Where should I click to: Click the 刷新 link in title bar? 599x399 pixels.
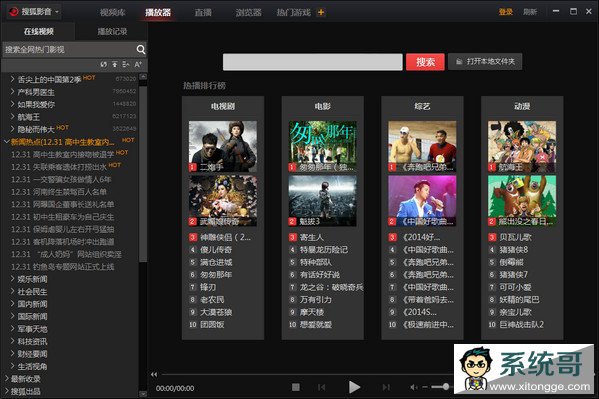coord(530,12)
